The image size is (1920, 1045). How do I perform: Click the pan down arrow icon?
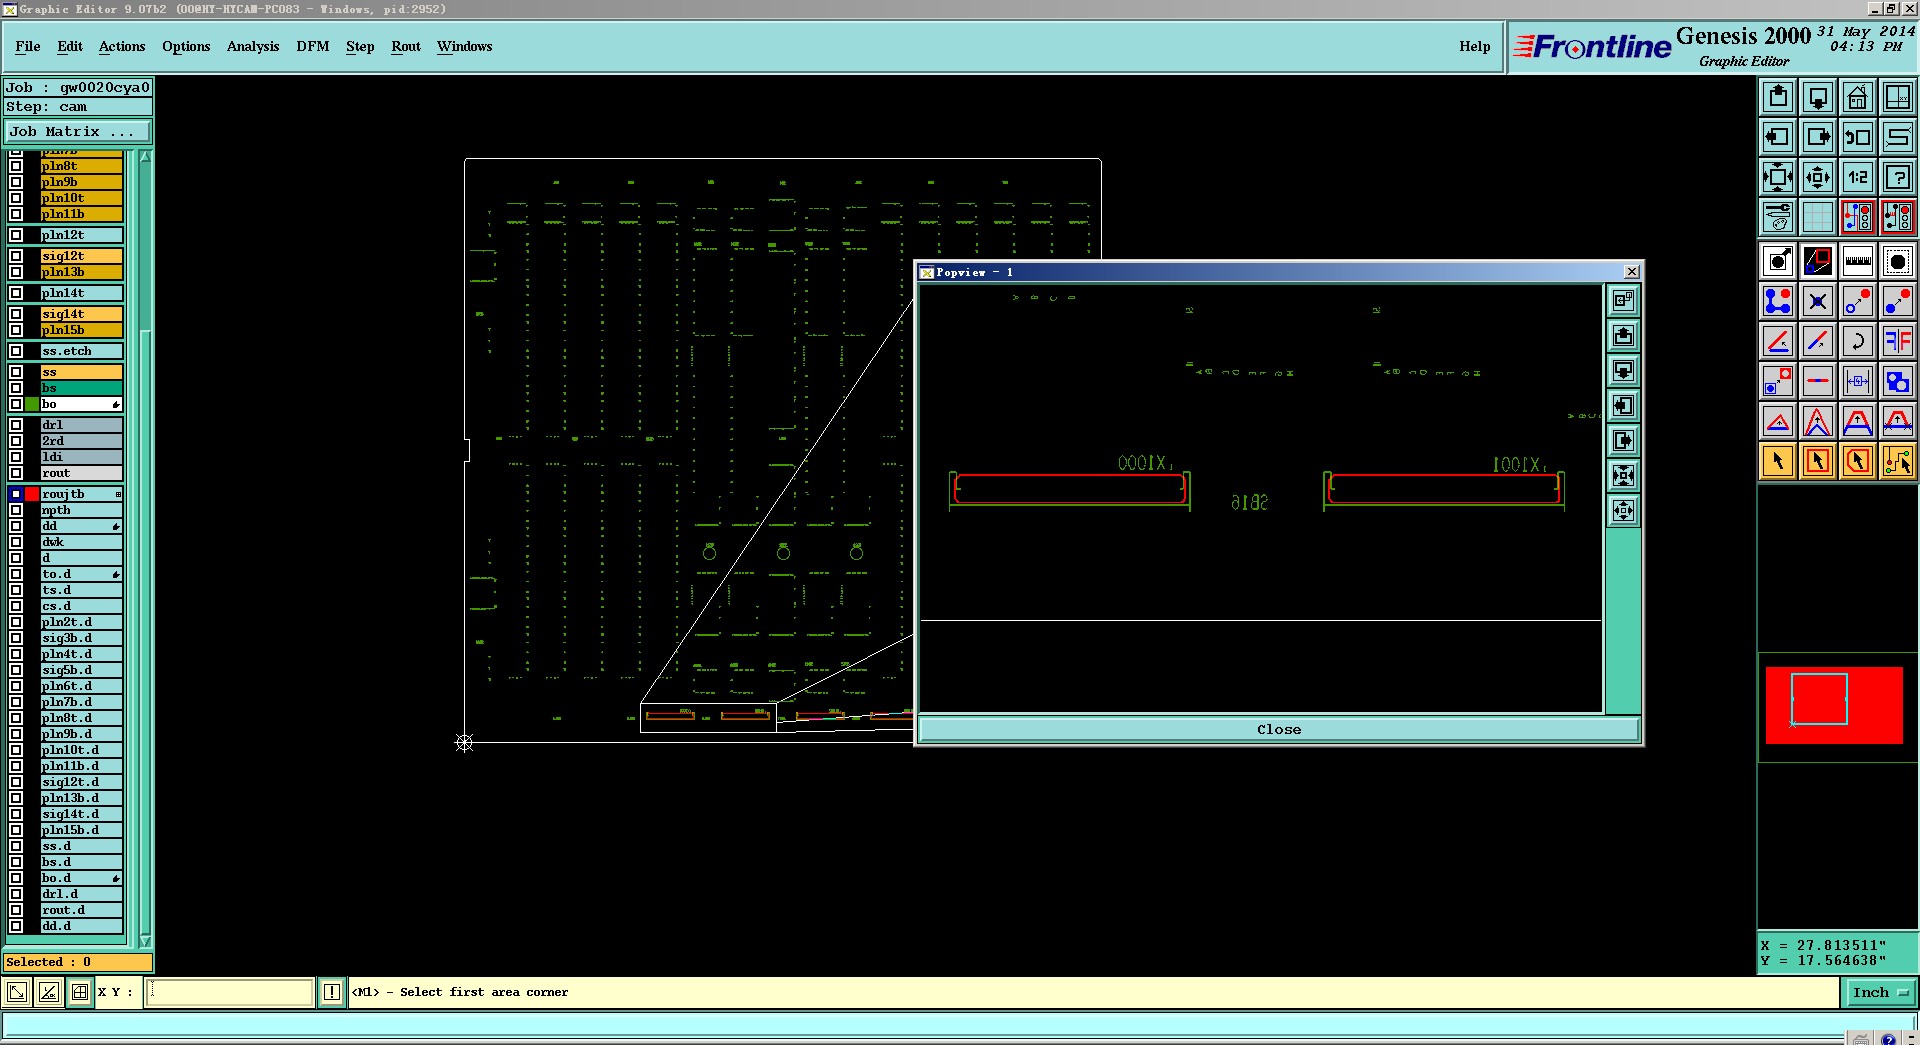1818,97
